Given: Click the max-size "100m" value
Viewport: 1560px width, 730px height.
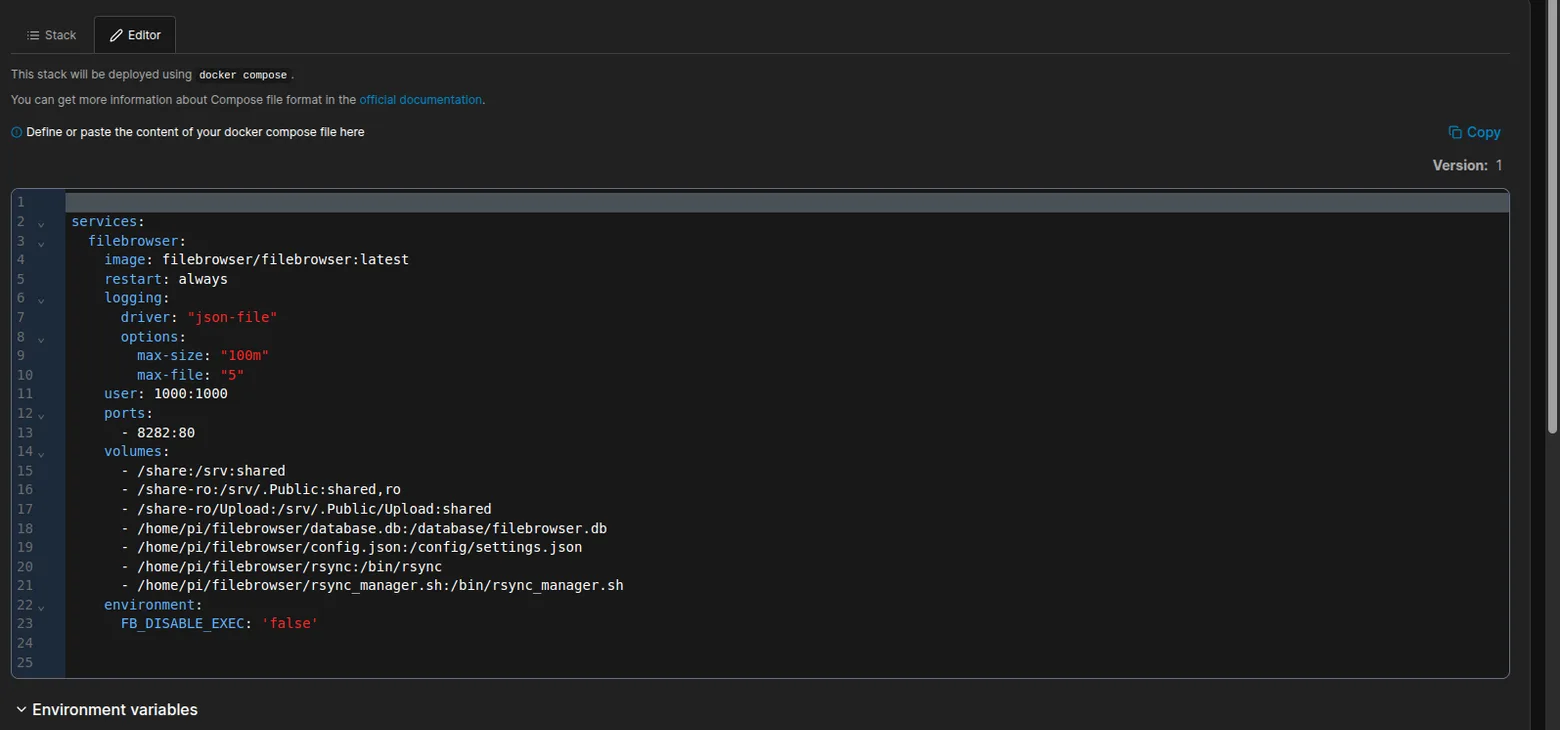Looking at the screenshot, I should click(245, 355).
